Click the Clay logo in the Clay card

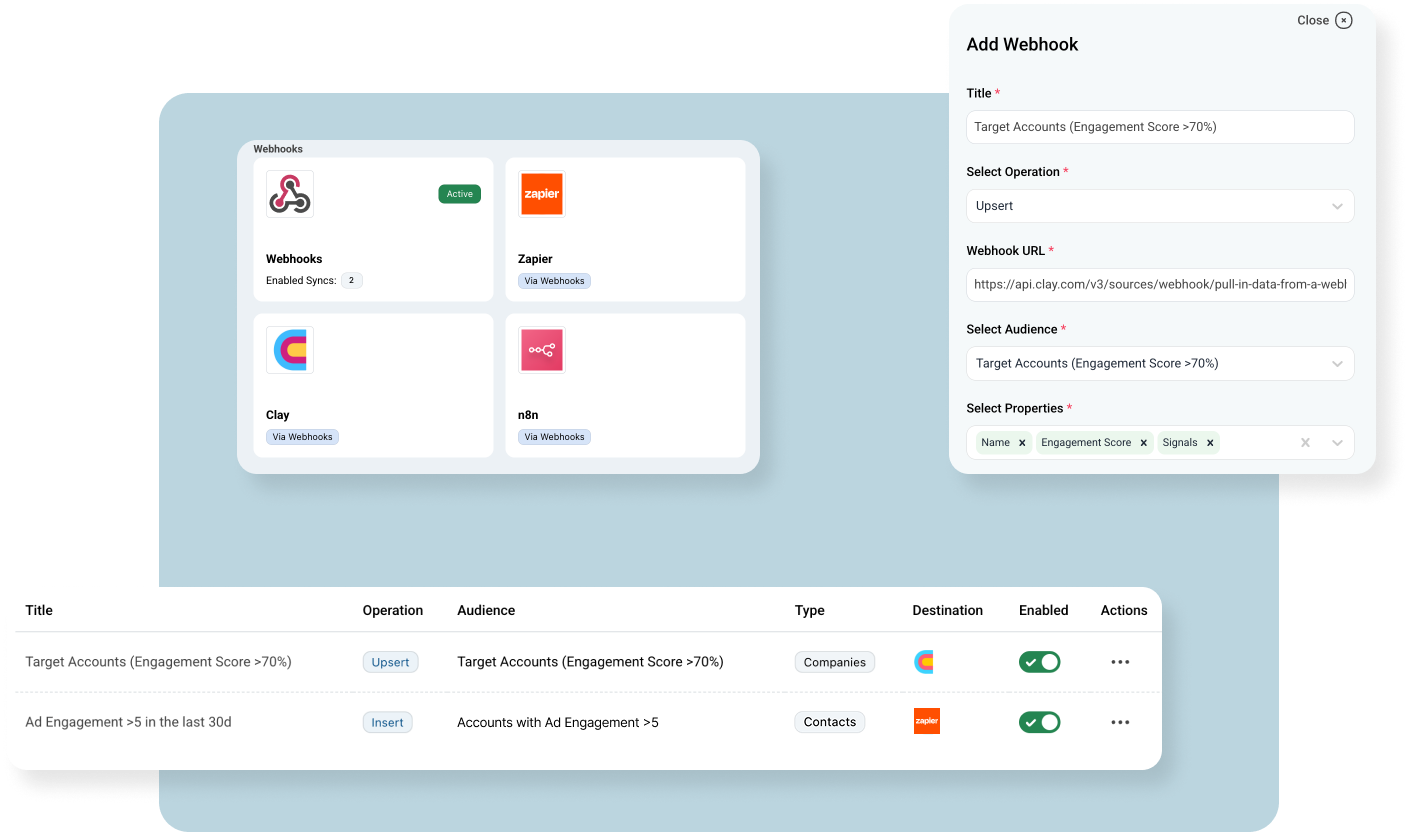point(290,350)
